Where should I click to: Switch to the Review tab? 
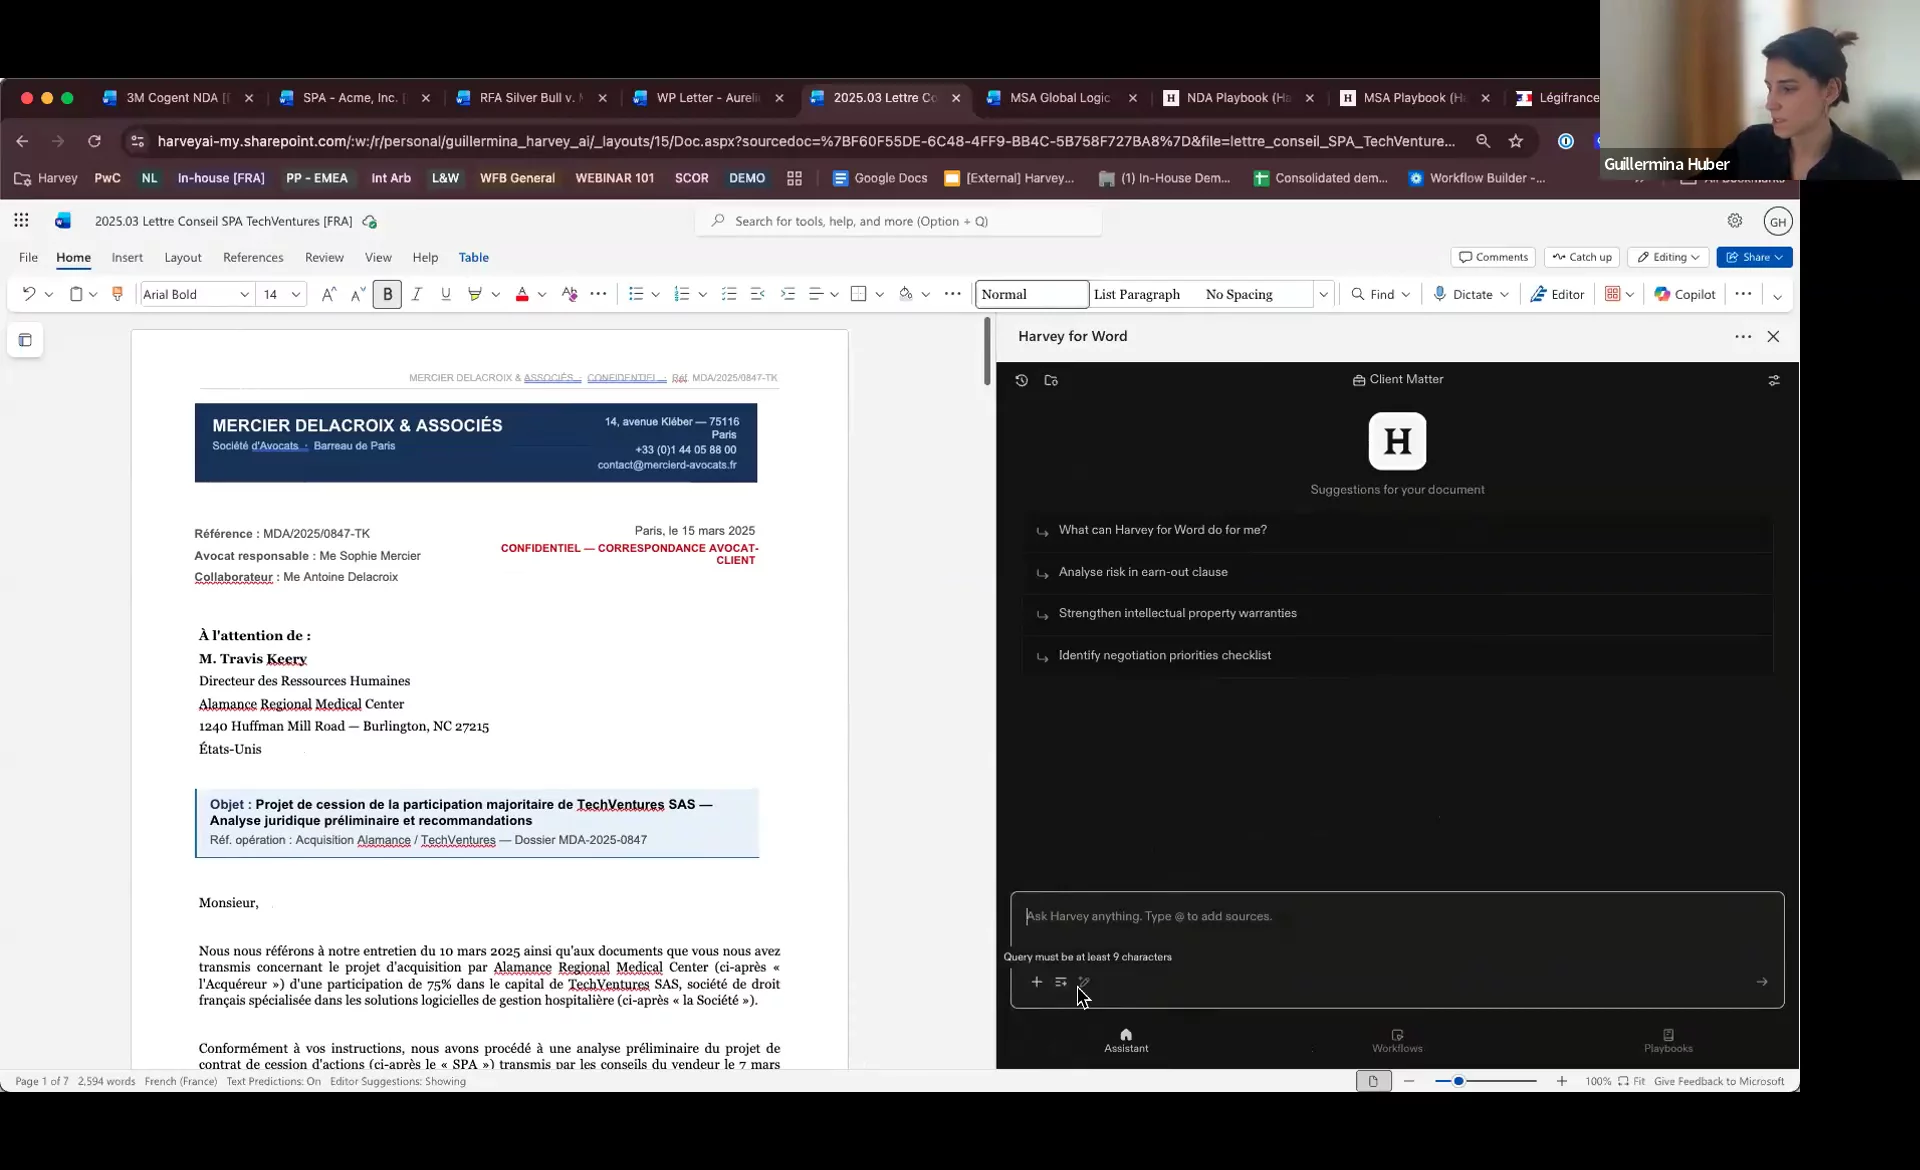point(324,258)
